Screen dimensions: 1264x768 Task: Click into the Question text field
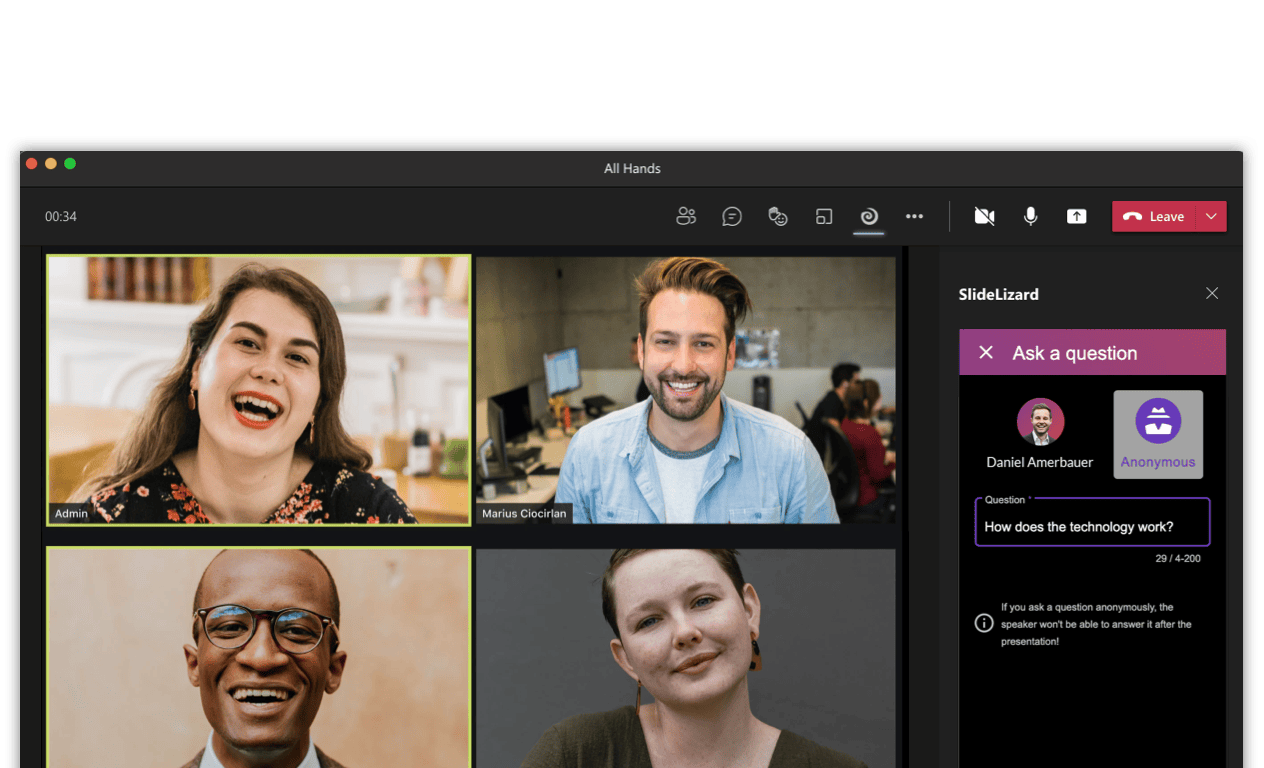1092,526
